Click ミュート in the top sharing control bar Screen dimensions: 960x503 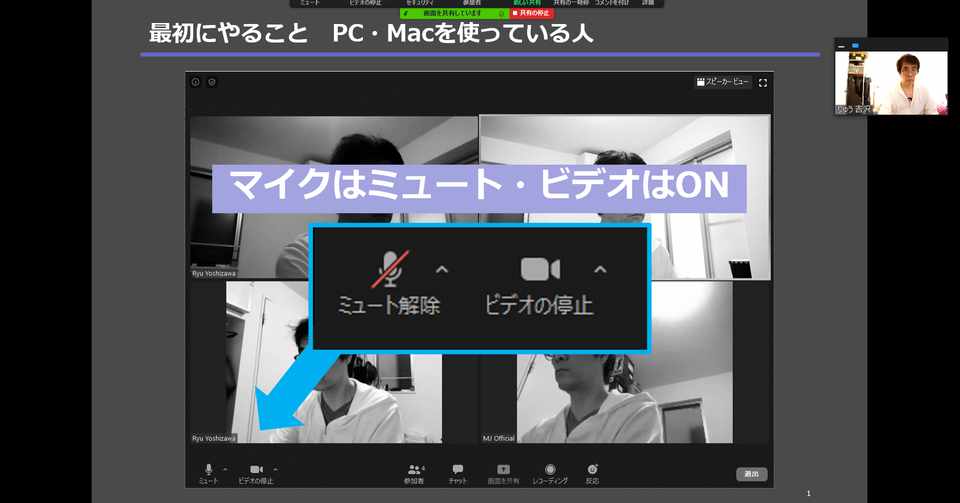click(x=310, y=3)
